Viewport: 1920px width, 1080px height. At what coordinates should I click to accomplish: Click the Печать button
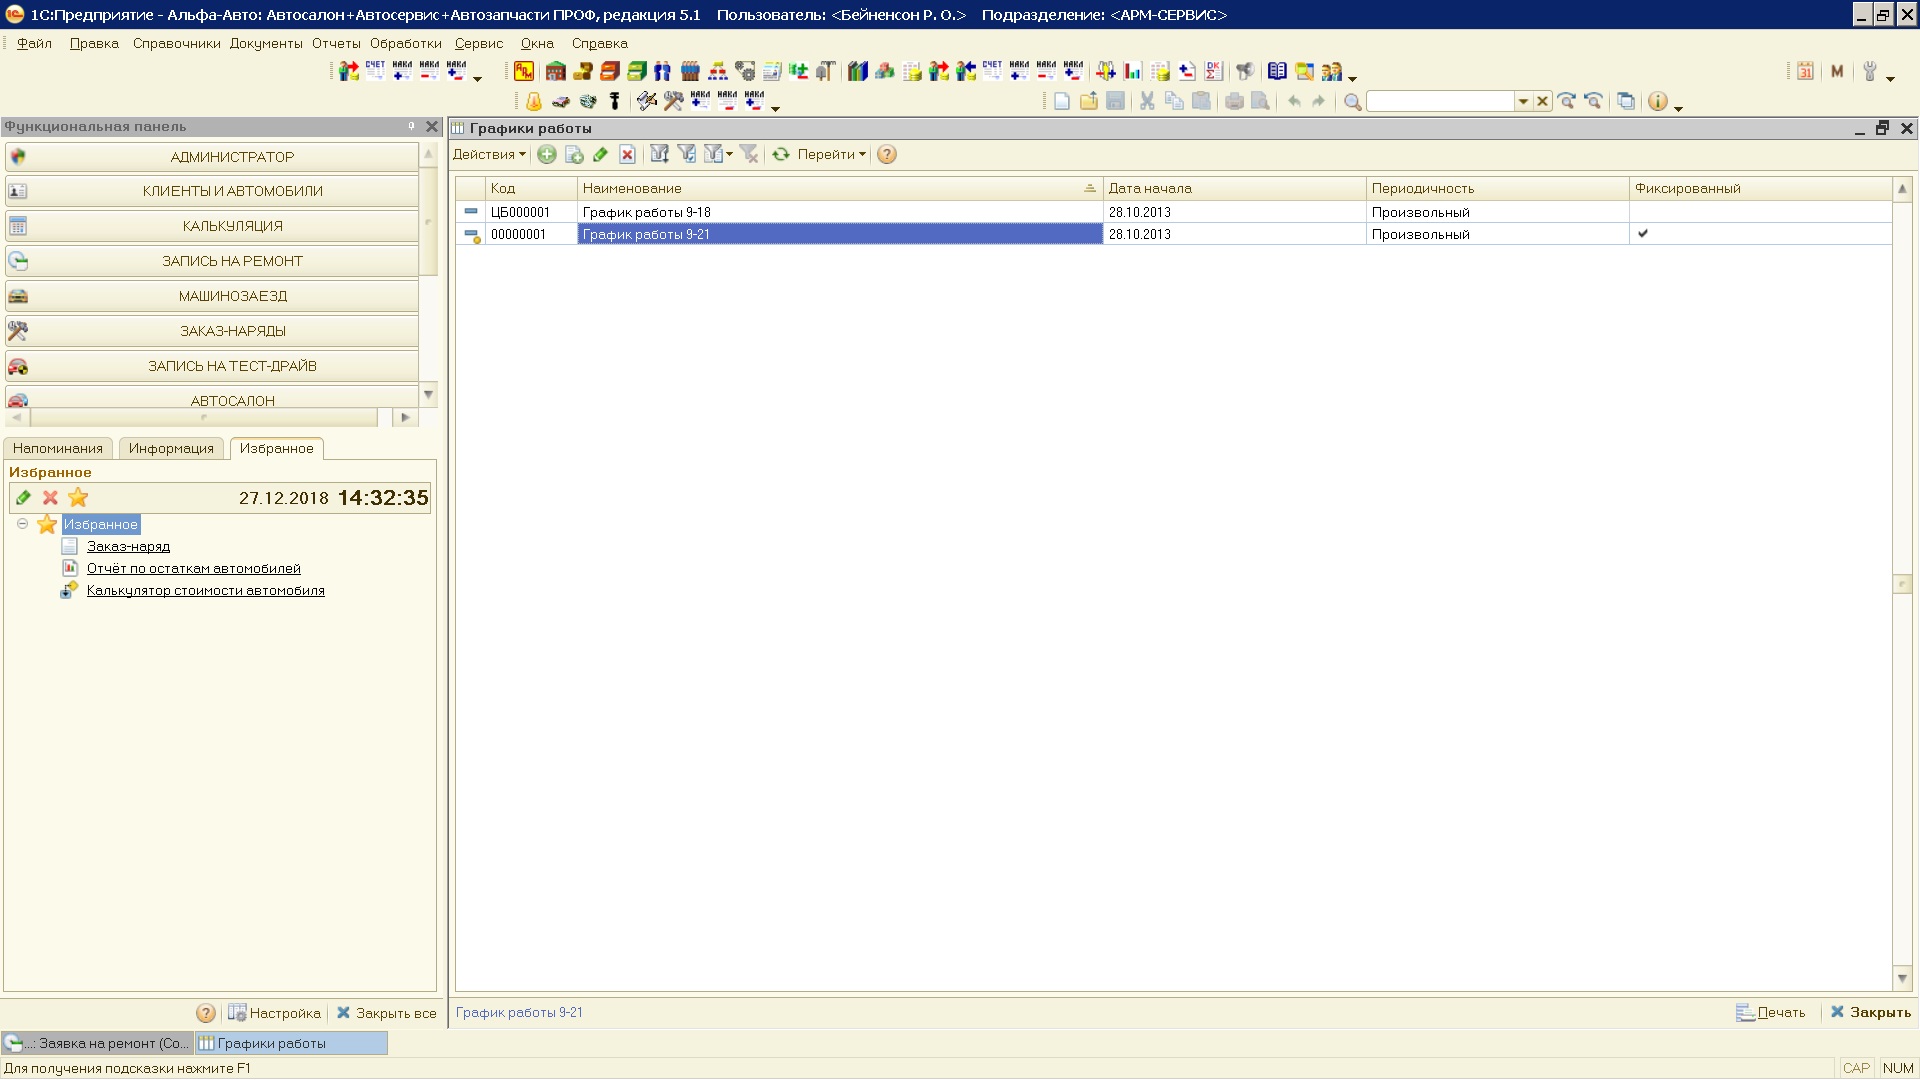[1770, 1012]
